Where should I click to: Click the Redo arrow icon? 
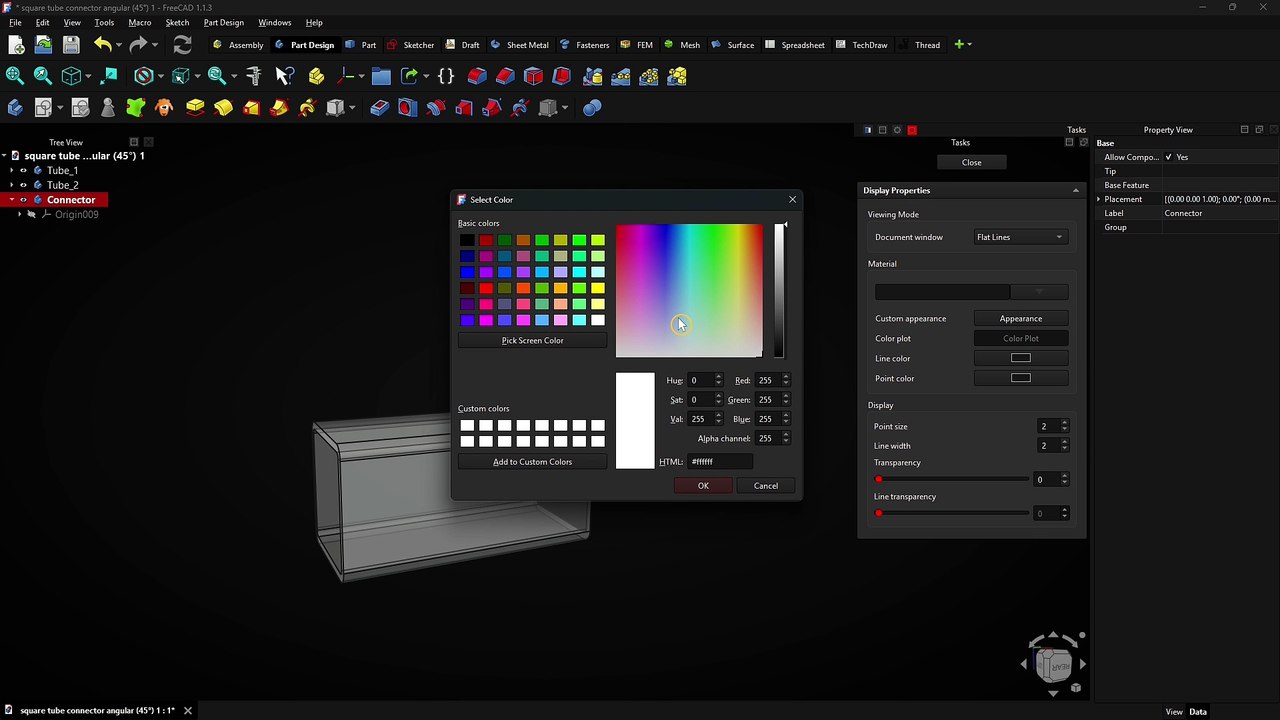(x=138, y=45)
